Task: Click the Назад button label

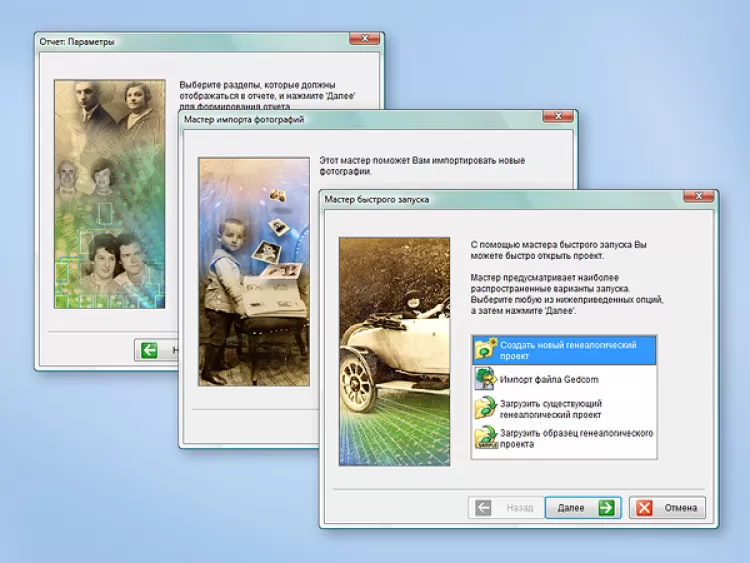Action: pos(519,508)
